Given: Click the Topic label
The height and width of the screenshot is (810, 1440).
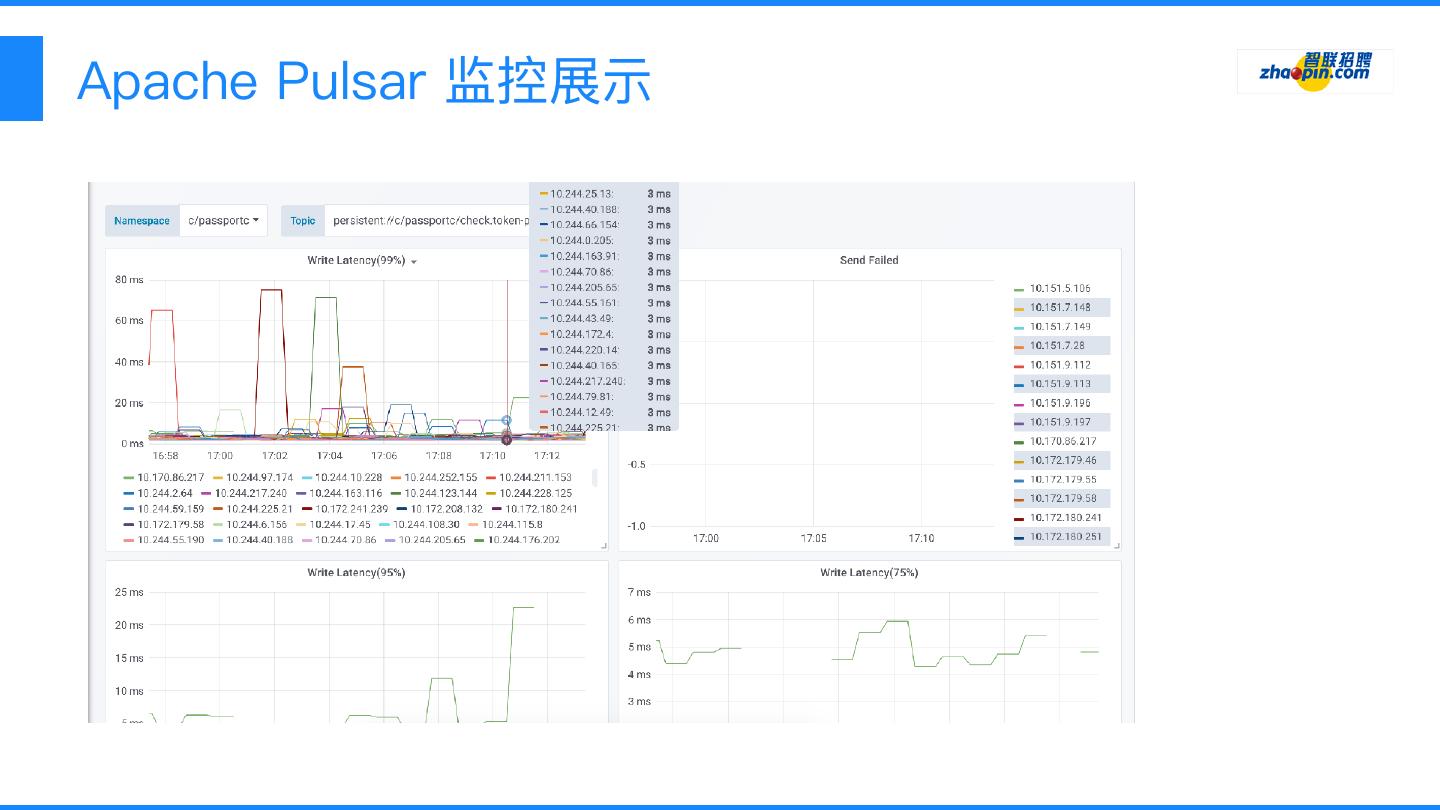Looking at the screenshot, I should click(x=303, y=221).
